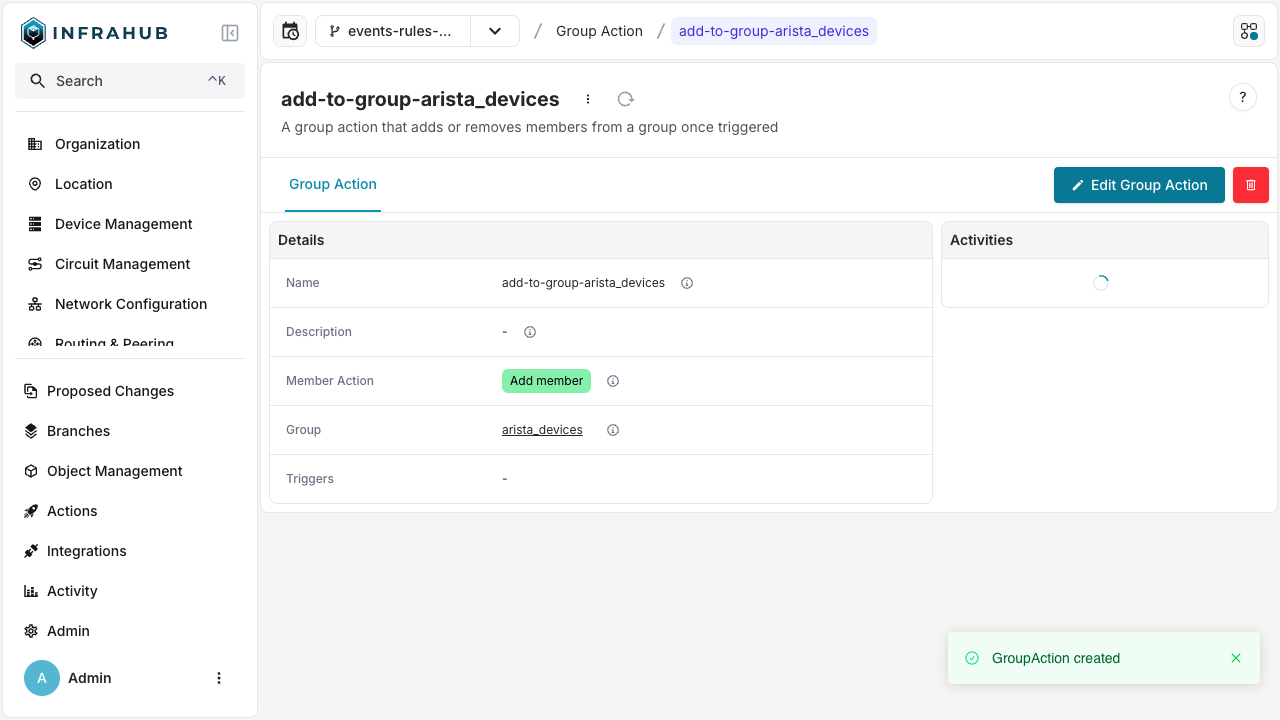
Task: Switch to the Group Action tab
Action: 333,184
